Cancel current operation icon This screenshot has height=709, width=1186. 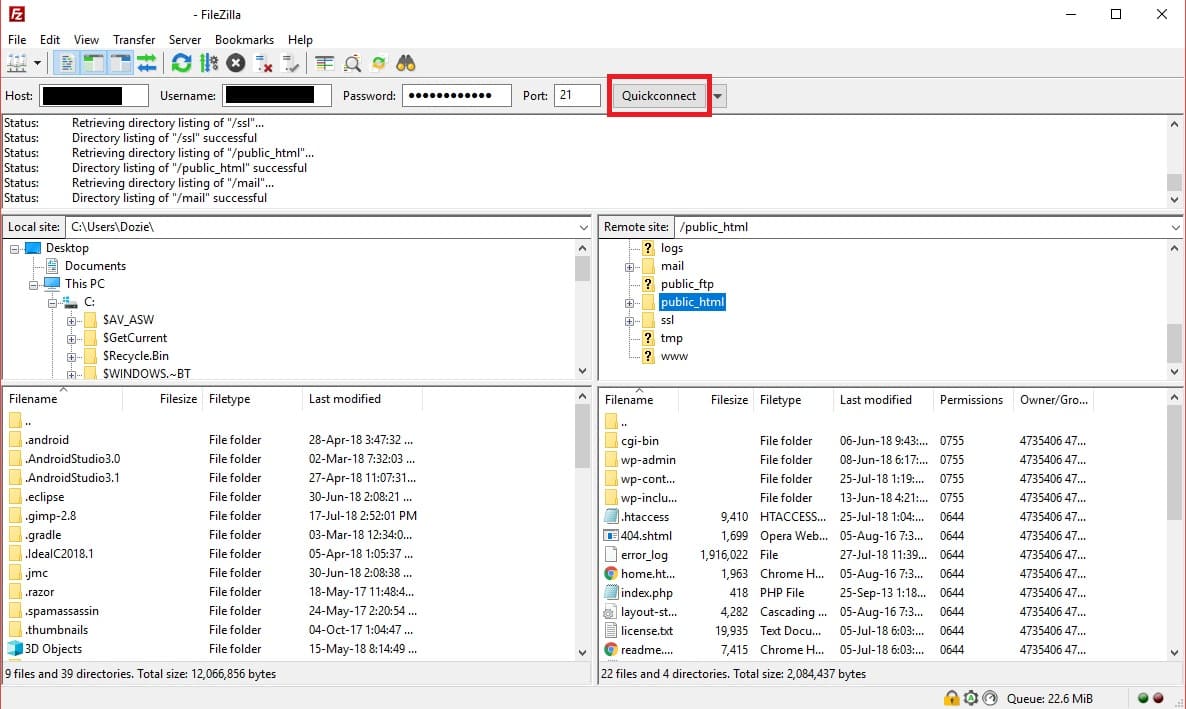click(236, 64)
